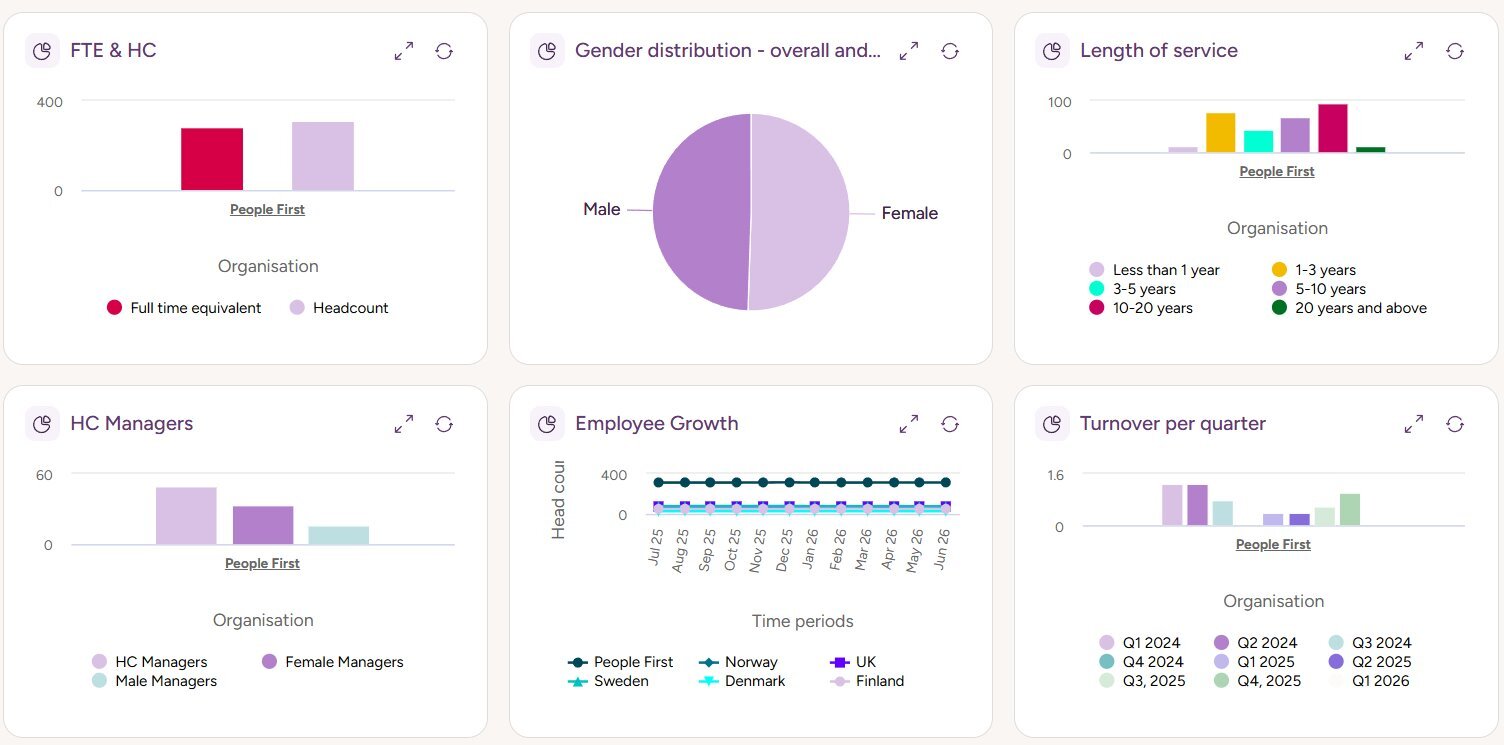
Task: Click the 'Turnover per quarter' card title
Action: point(1173,424)
